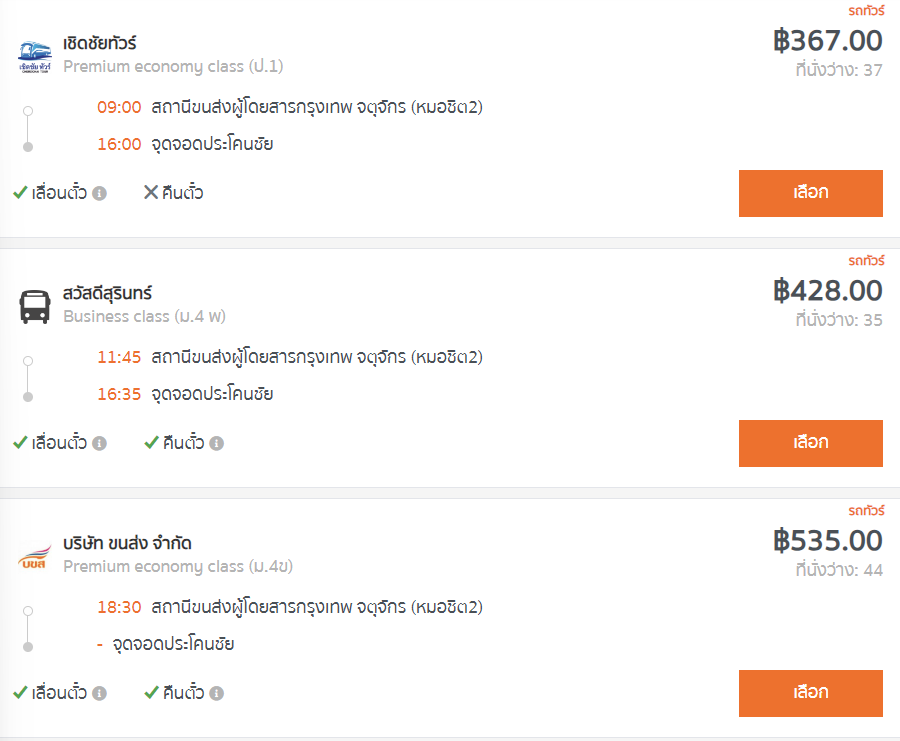Open info icon beside คืนตั๋ว in ฿535 listing
This screenshot has width=900, height=741.
click(216, 693)
